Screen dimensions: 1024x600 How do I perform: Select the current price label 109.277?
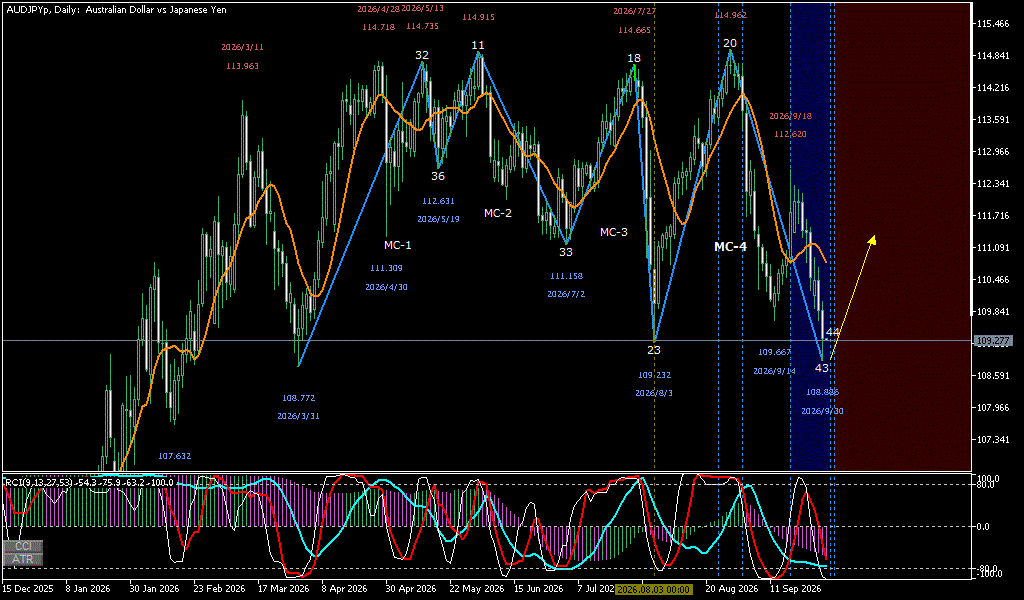click(993, 341)
